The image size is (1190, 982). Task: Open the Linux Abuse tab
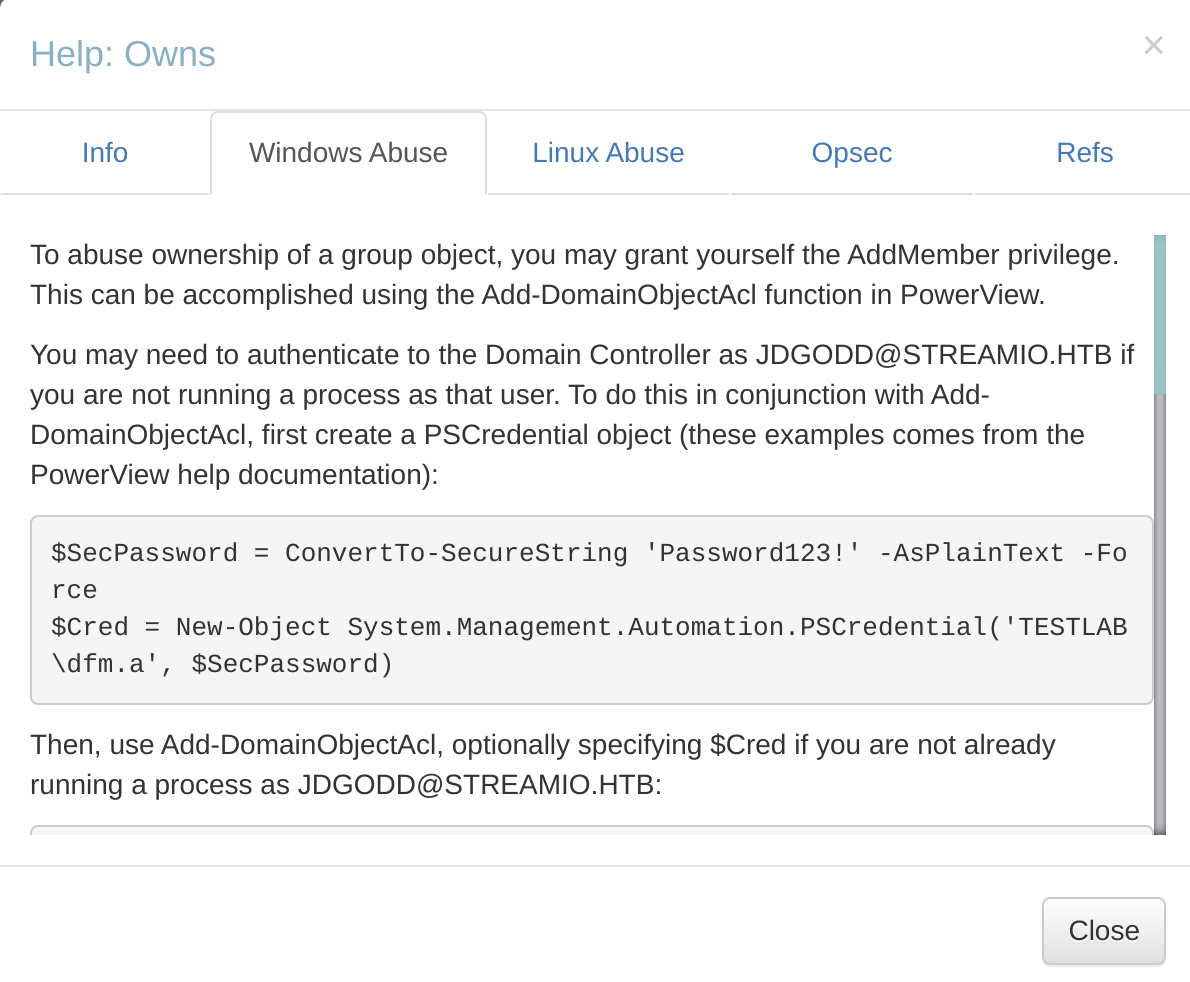coord(608,153)
